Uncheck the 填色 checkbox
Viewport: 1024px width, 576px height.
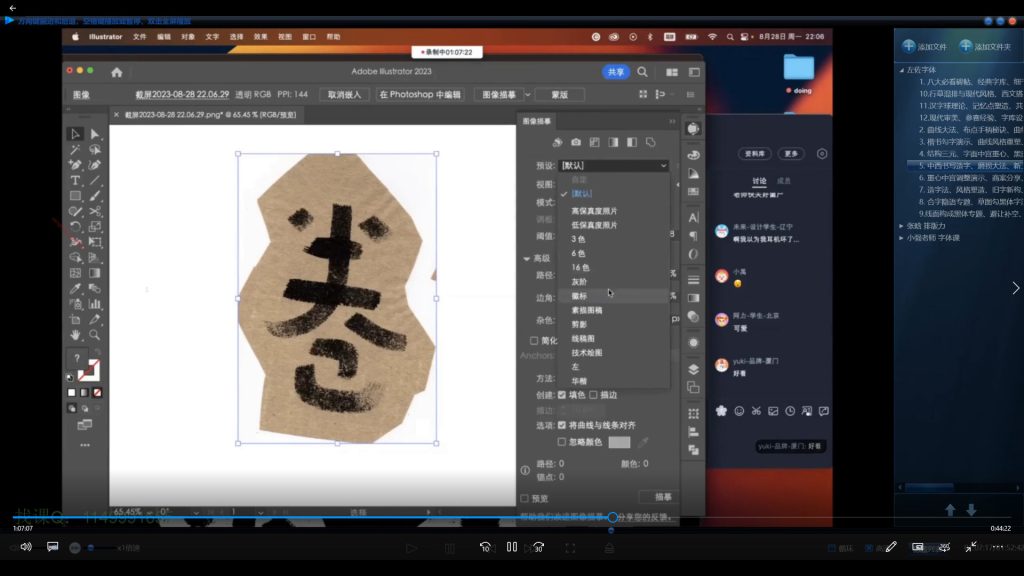click(x=562, y=395)
